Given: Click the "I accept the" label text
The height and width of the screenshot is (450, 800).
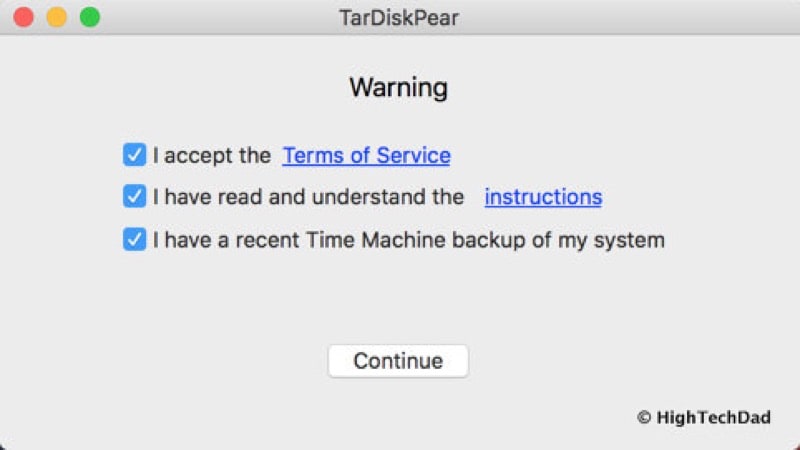Looking at the screenshot, I should point(212,156).
